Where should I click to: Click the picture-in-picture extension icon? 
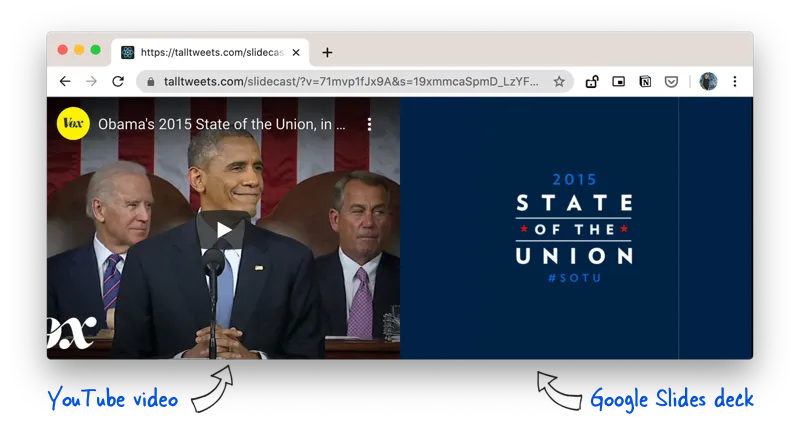tap(619, 82)
